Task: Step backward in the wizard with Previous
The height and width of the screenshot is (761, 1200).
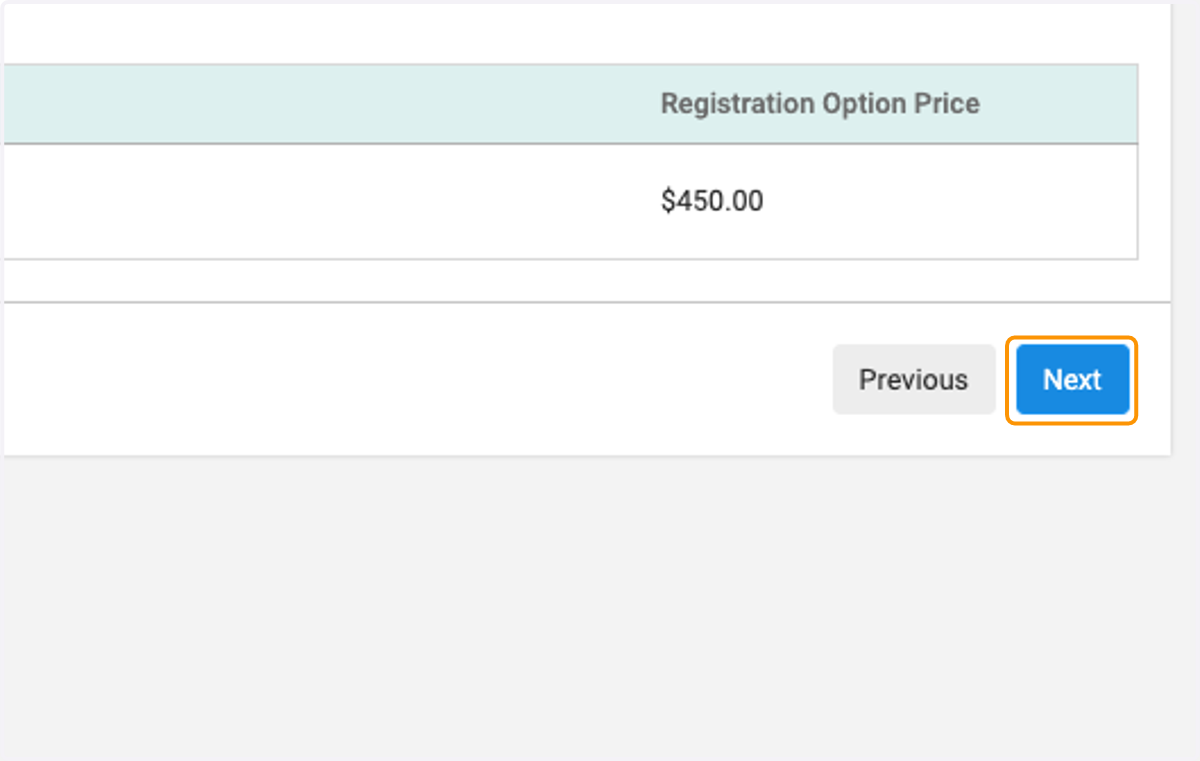Action: 913,380
